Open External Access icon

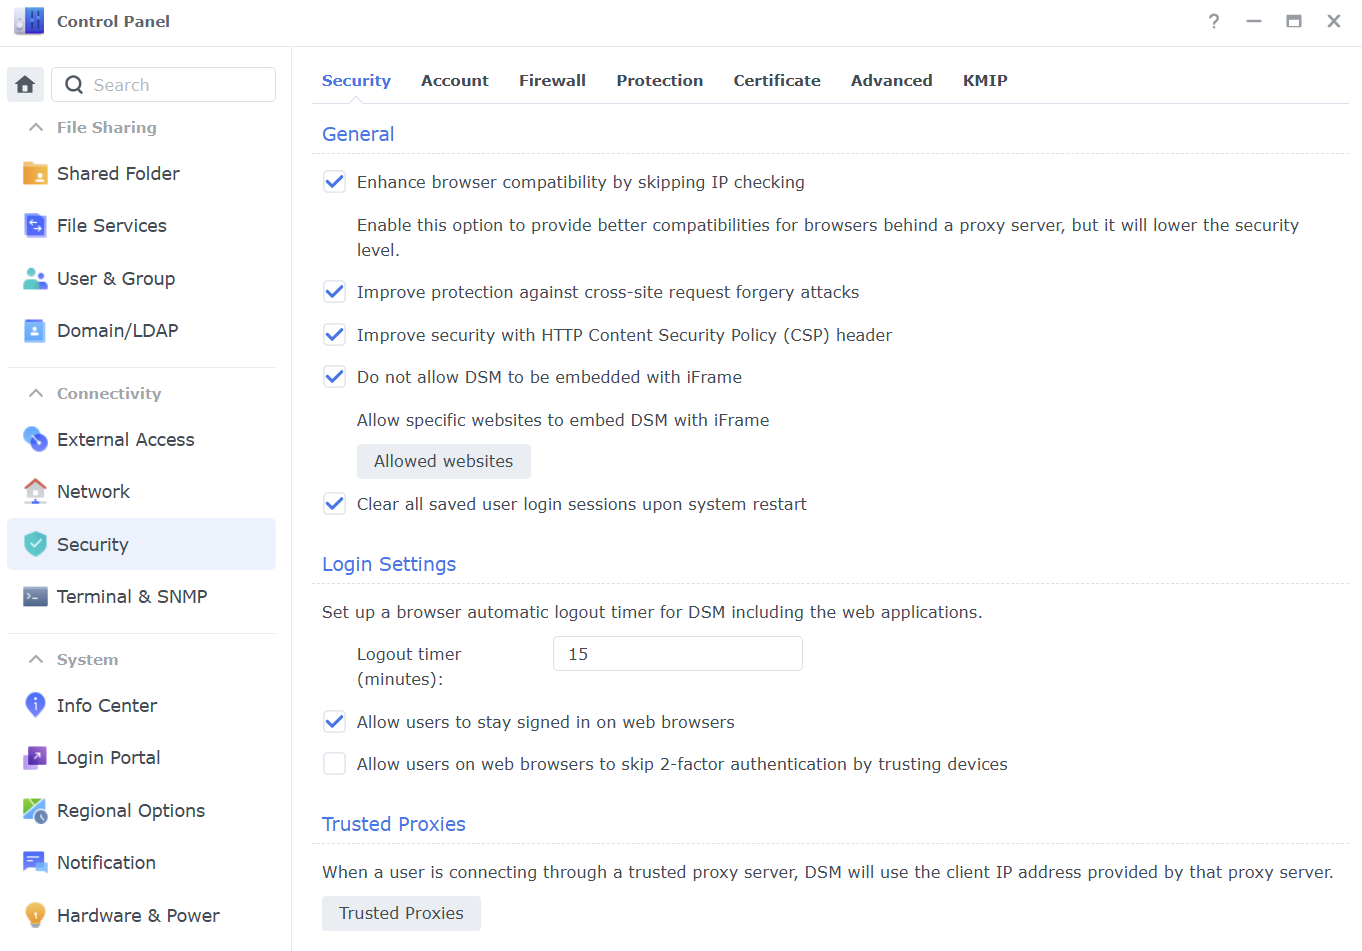pyautogui.click(x=35, y=439)
